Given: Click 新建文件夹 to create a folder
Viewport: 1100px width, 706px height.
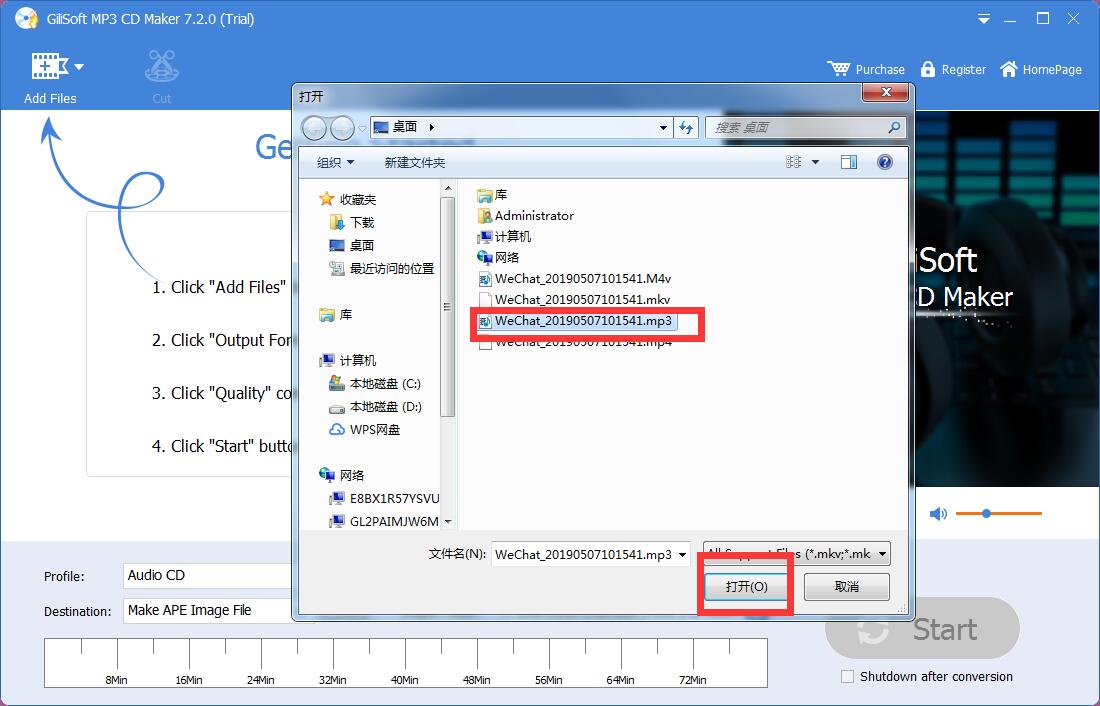Looking at the screenshot, I should click(x=415, y=163).
